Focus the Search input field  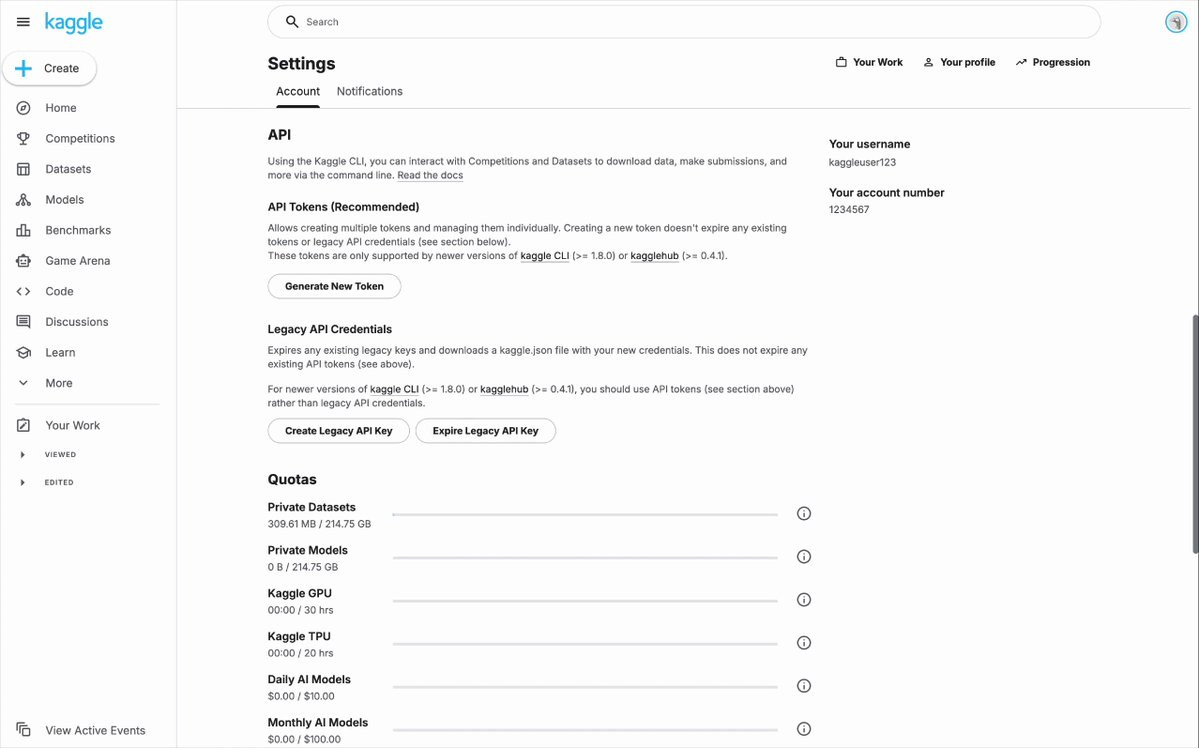pyautogui.click(x=690, y=22)
